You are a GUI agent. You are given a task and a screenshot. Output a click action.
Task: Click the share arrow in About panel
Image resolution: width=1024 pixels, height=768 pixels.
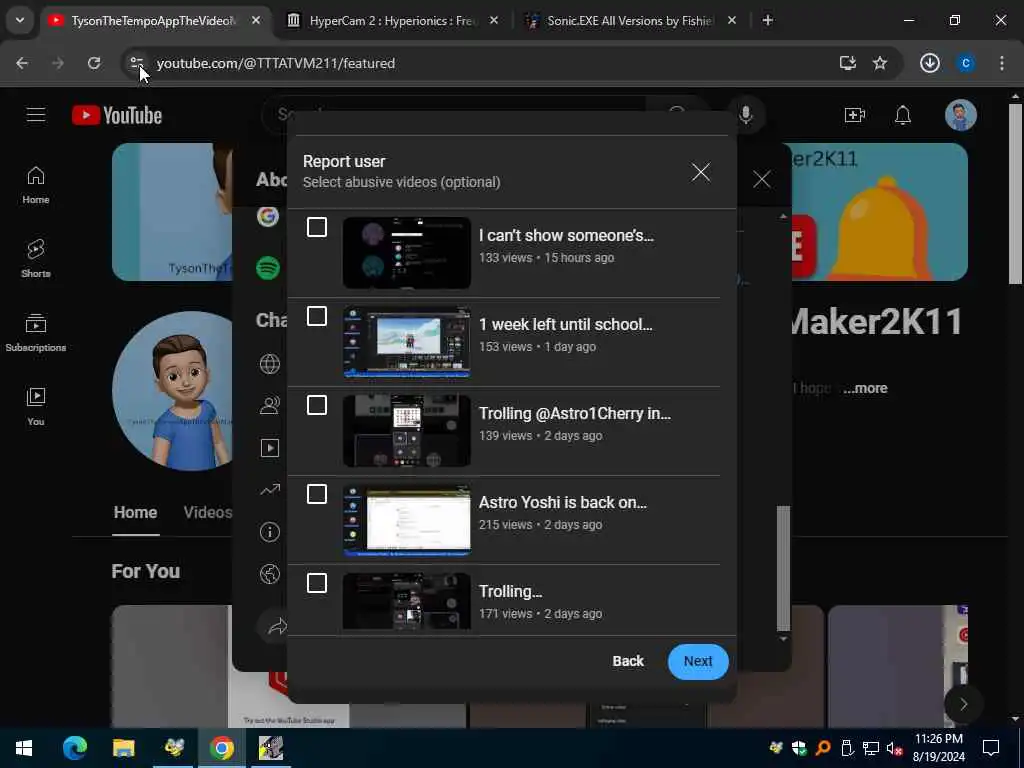pyautogui.click(x=278, y=626)
